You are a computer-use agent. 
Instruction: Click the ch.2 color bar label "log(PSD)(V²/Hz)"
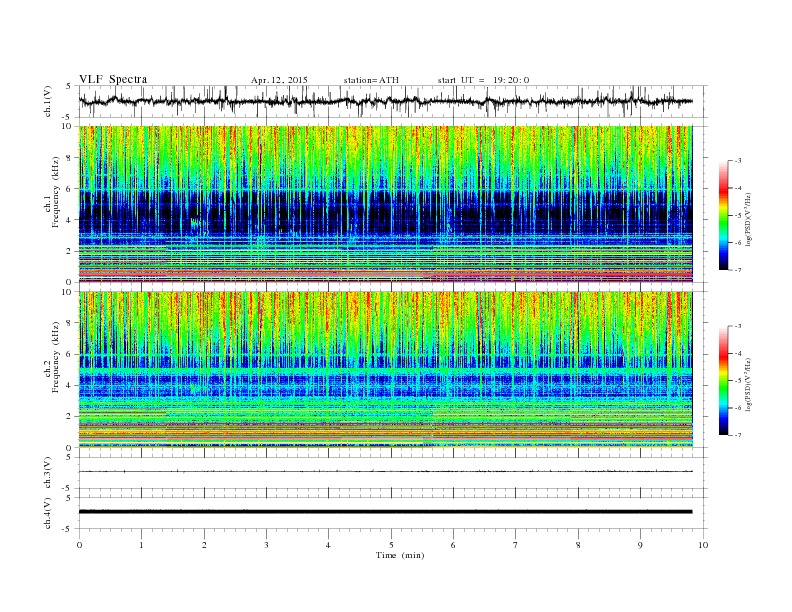click(748, 385)
